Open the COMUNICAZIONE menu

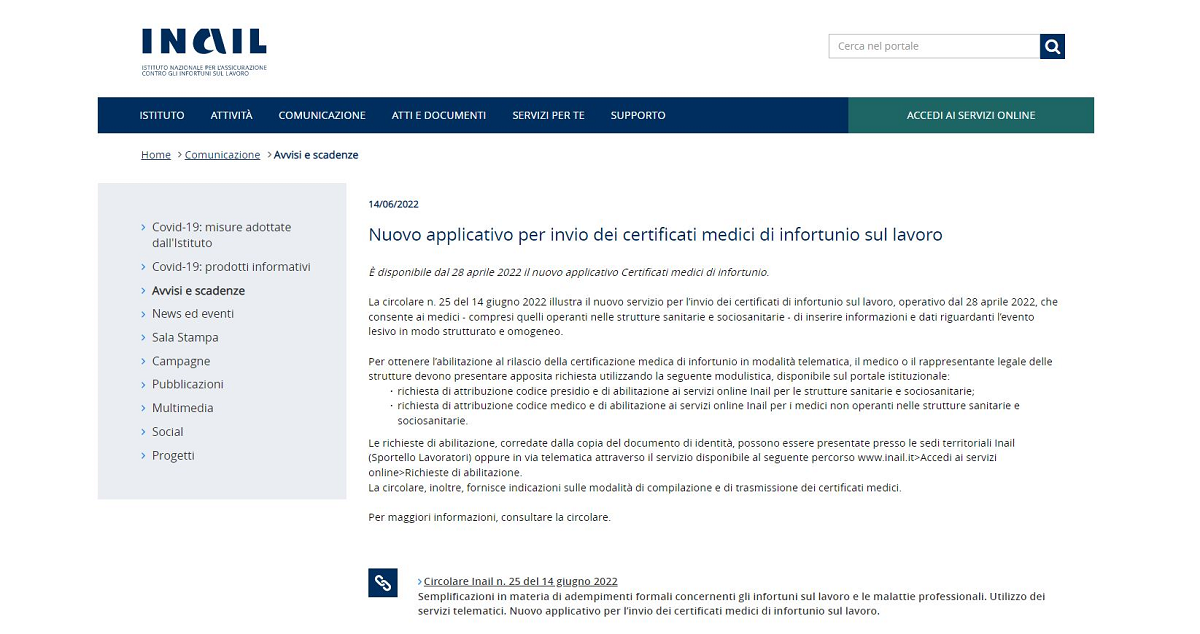tap(322, 115)
